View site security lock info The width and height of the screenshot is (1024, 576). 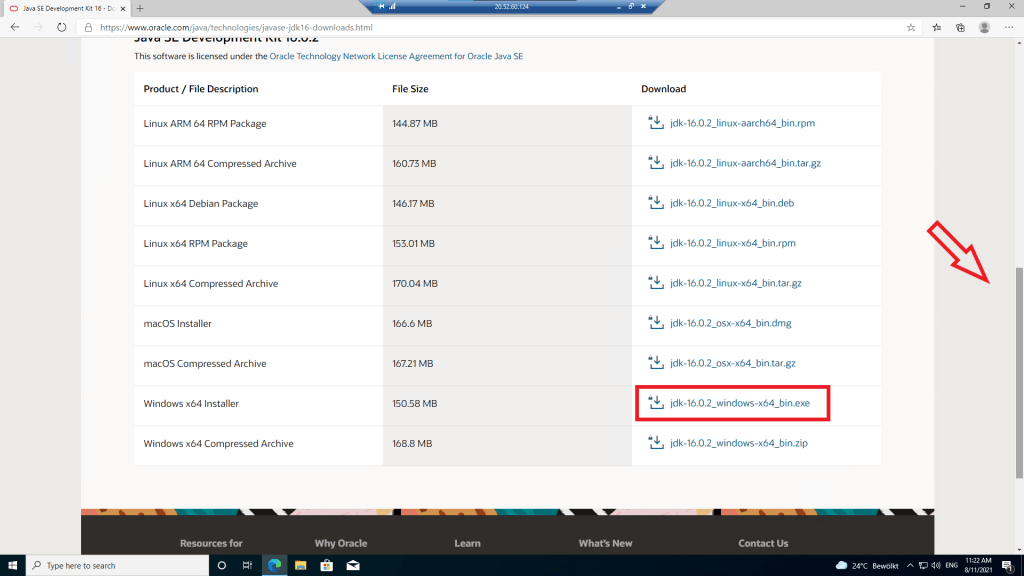(x=88, y=27)
